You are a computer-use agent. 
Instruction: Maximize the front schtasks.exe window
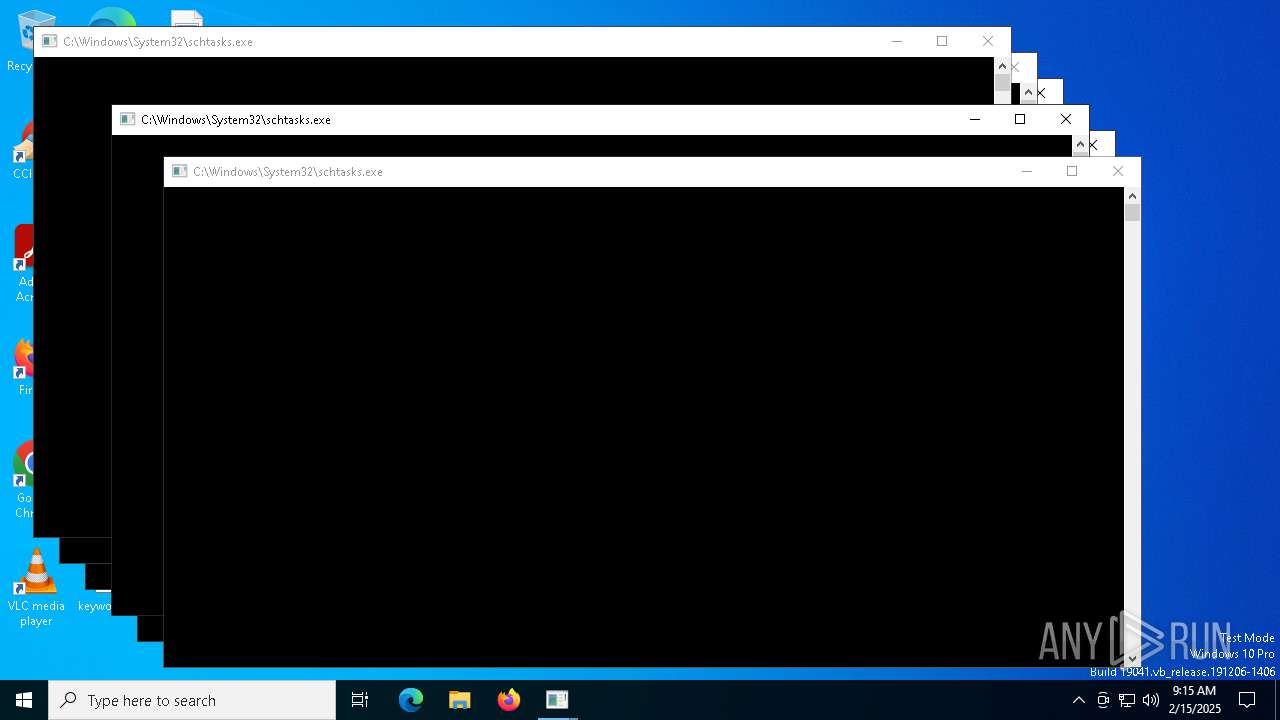1072,171
